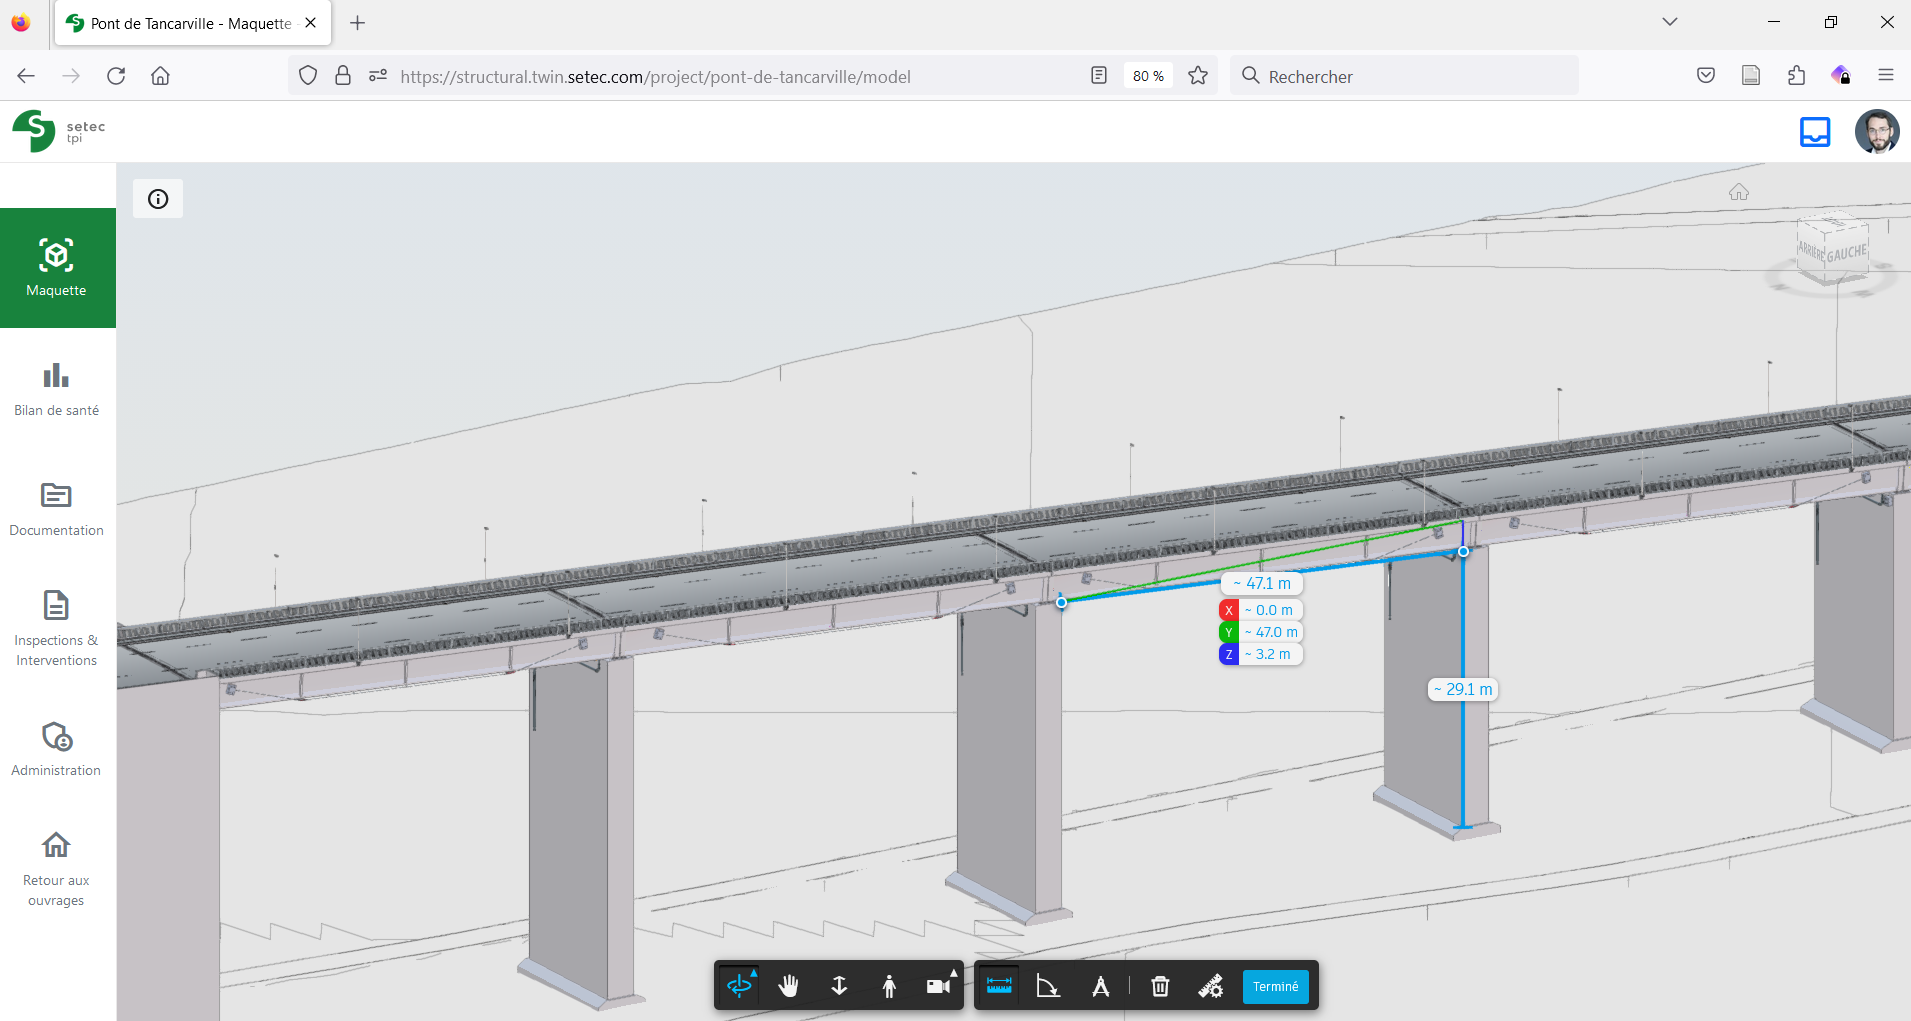Toggle Firefox reader view
The height and width of the screenshot is (1021, 1911).
coord(1099,76)
